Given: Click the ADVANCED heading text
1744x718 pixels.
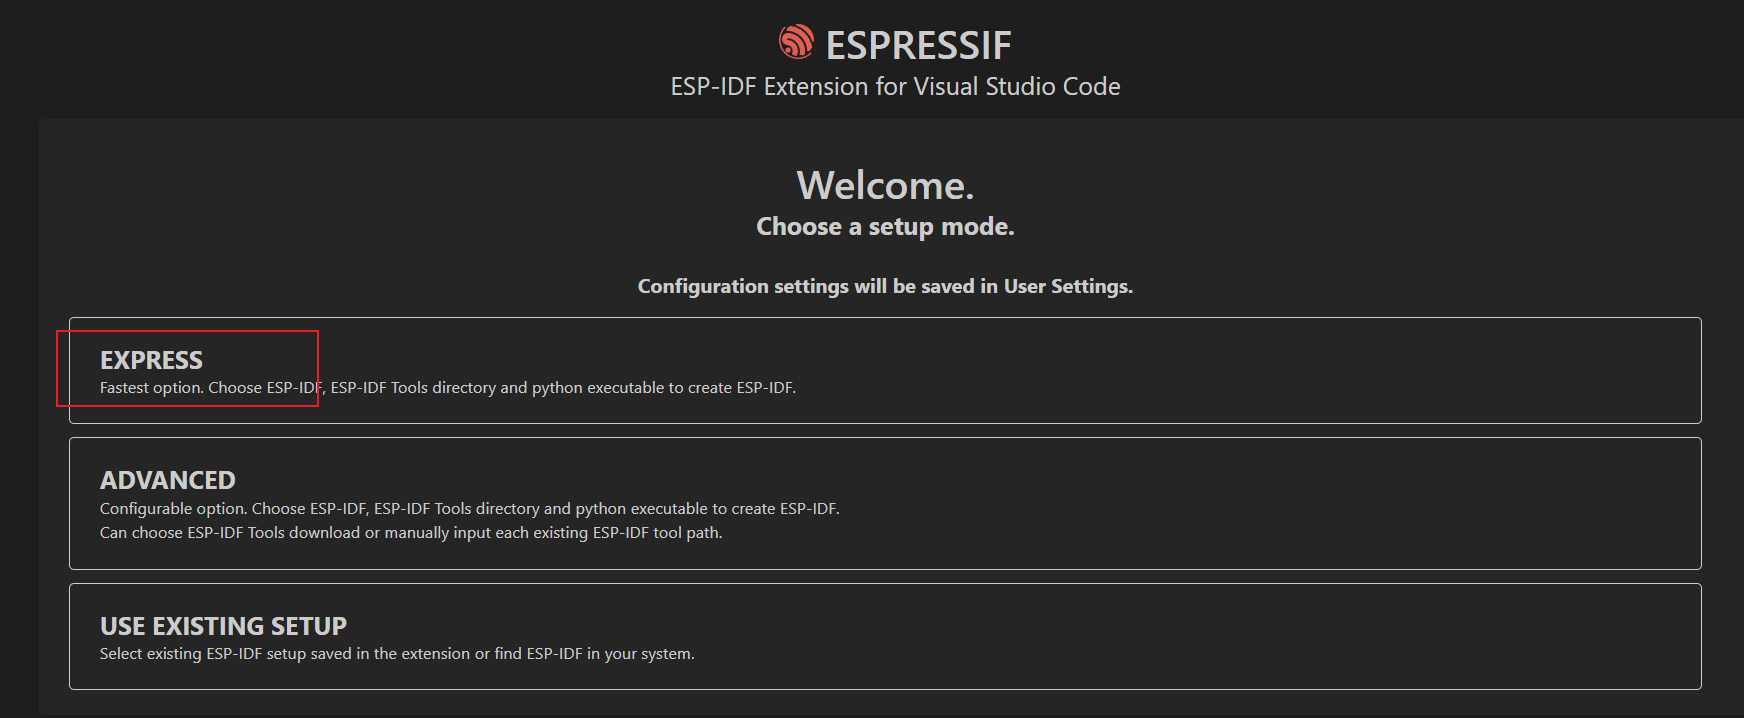Looking at the screenshot, I should (167, 480).
